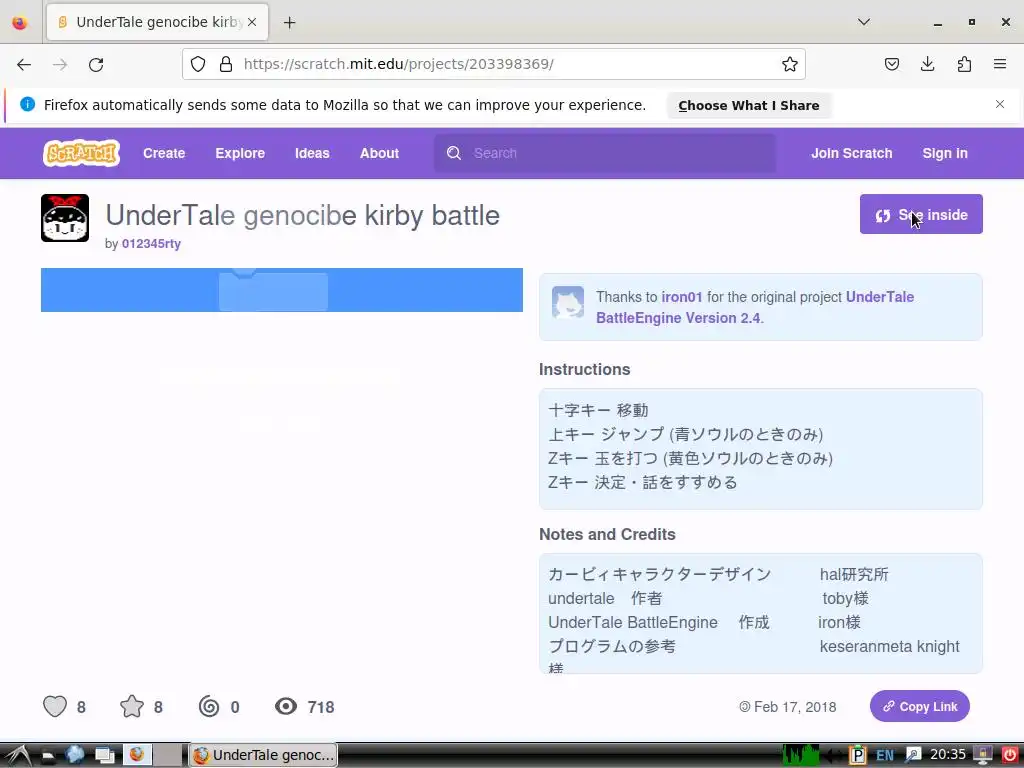Click the red power button in the tray
Viewport: 1024px width, 768px height.
(x=1010, y=756)
